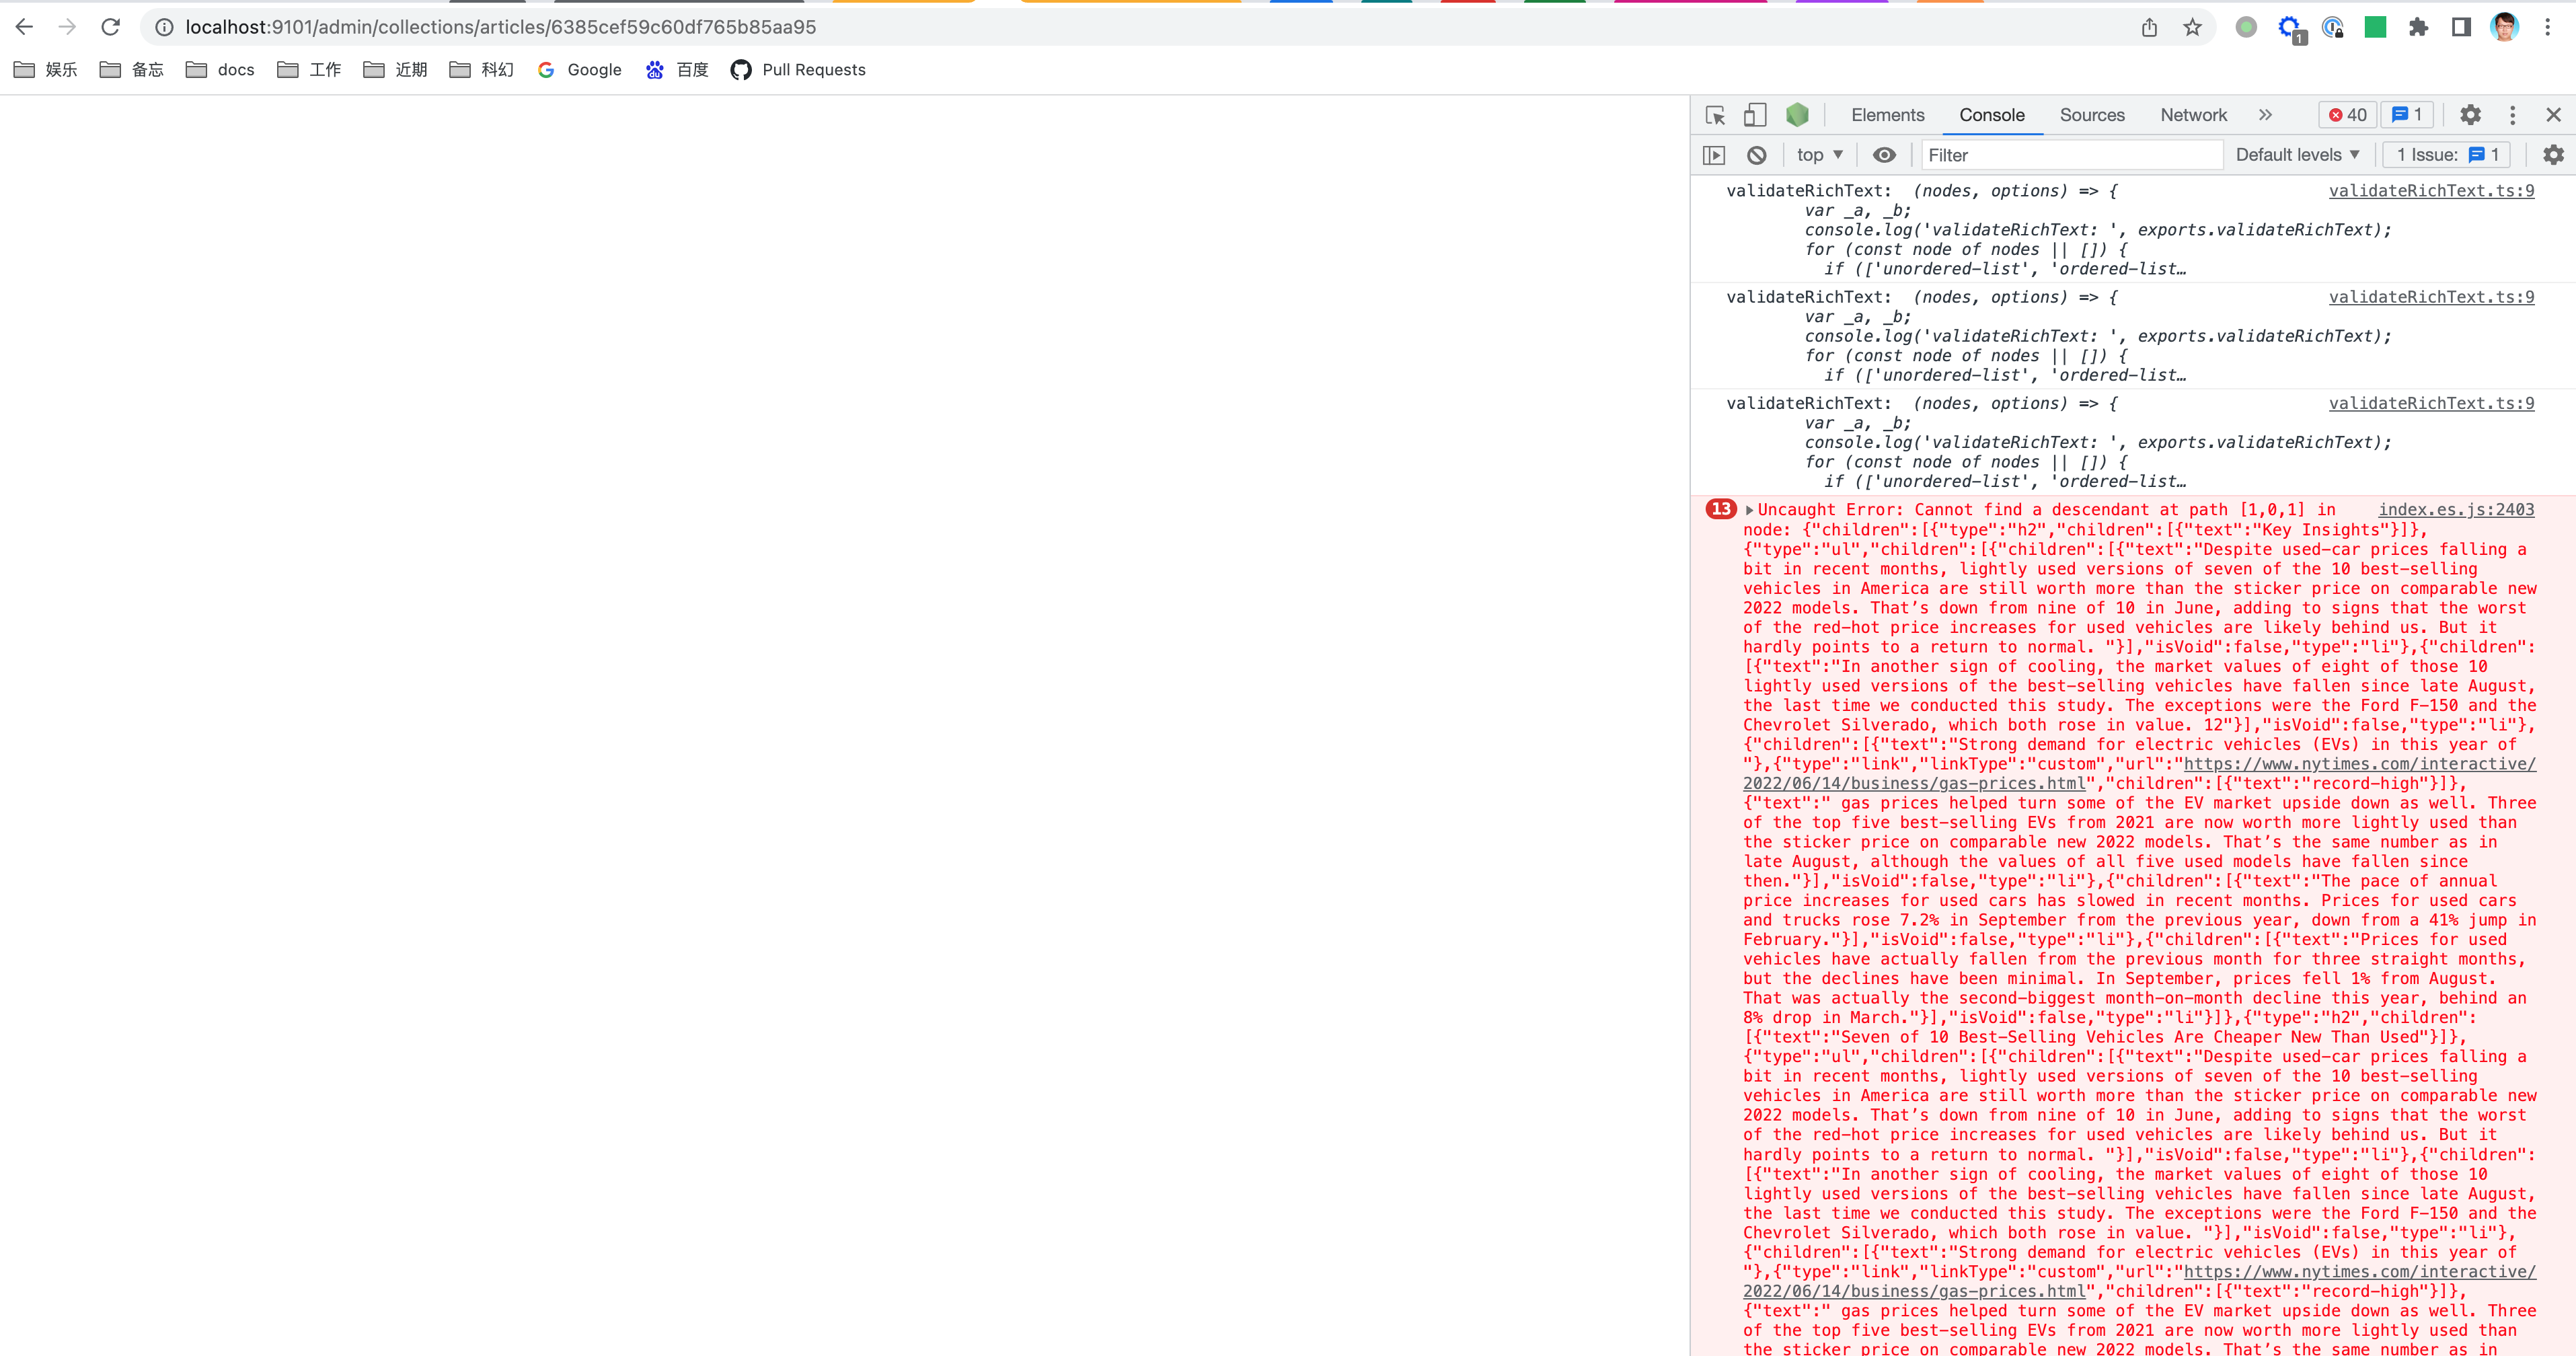Select the inspect element tool

1714,115
